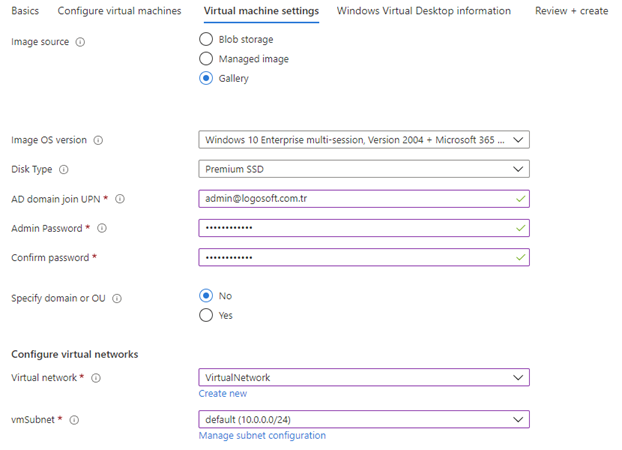This screenshot has width=622, height=450.
Task: Click the Admin Password info icon
Action: pyautogui.click(x=102, y=228)
